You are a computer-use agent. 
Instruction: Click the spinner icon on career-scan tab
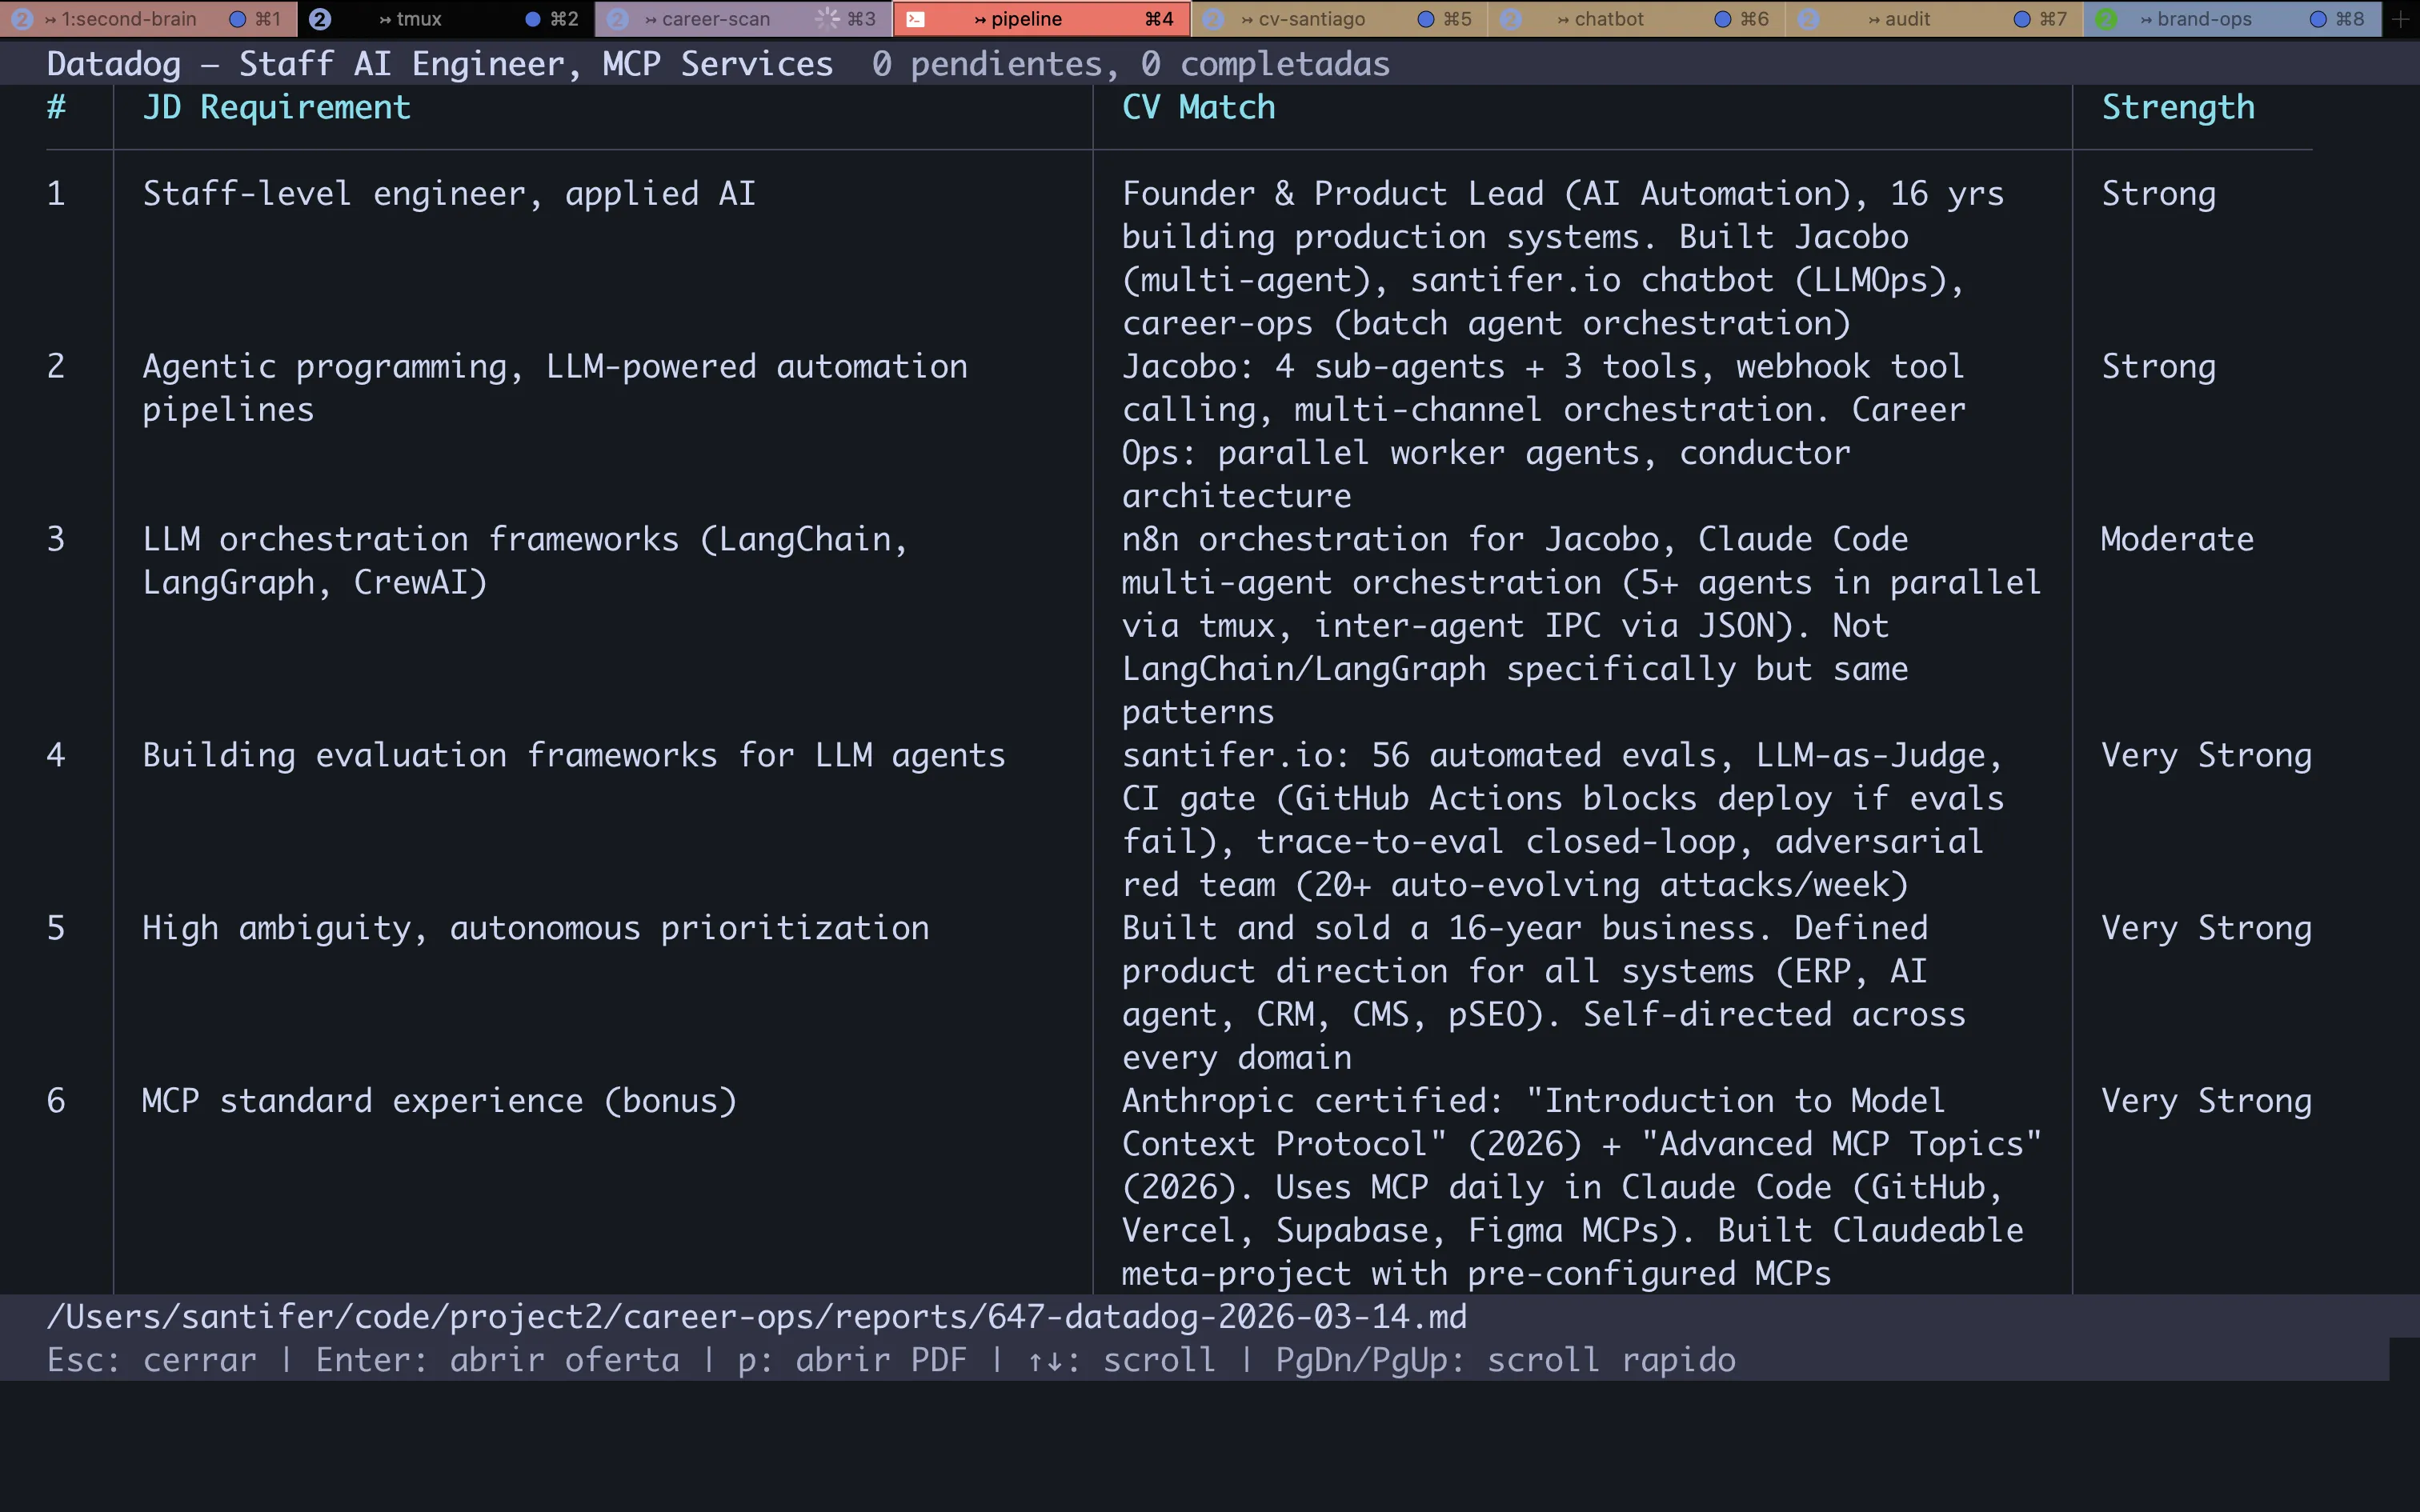pos(827,19)
